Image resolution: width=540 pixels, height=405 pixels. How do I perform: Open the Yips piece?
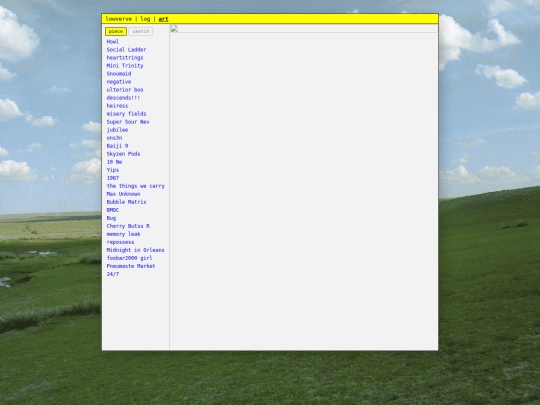coord(113,170)
